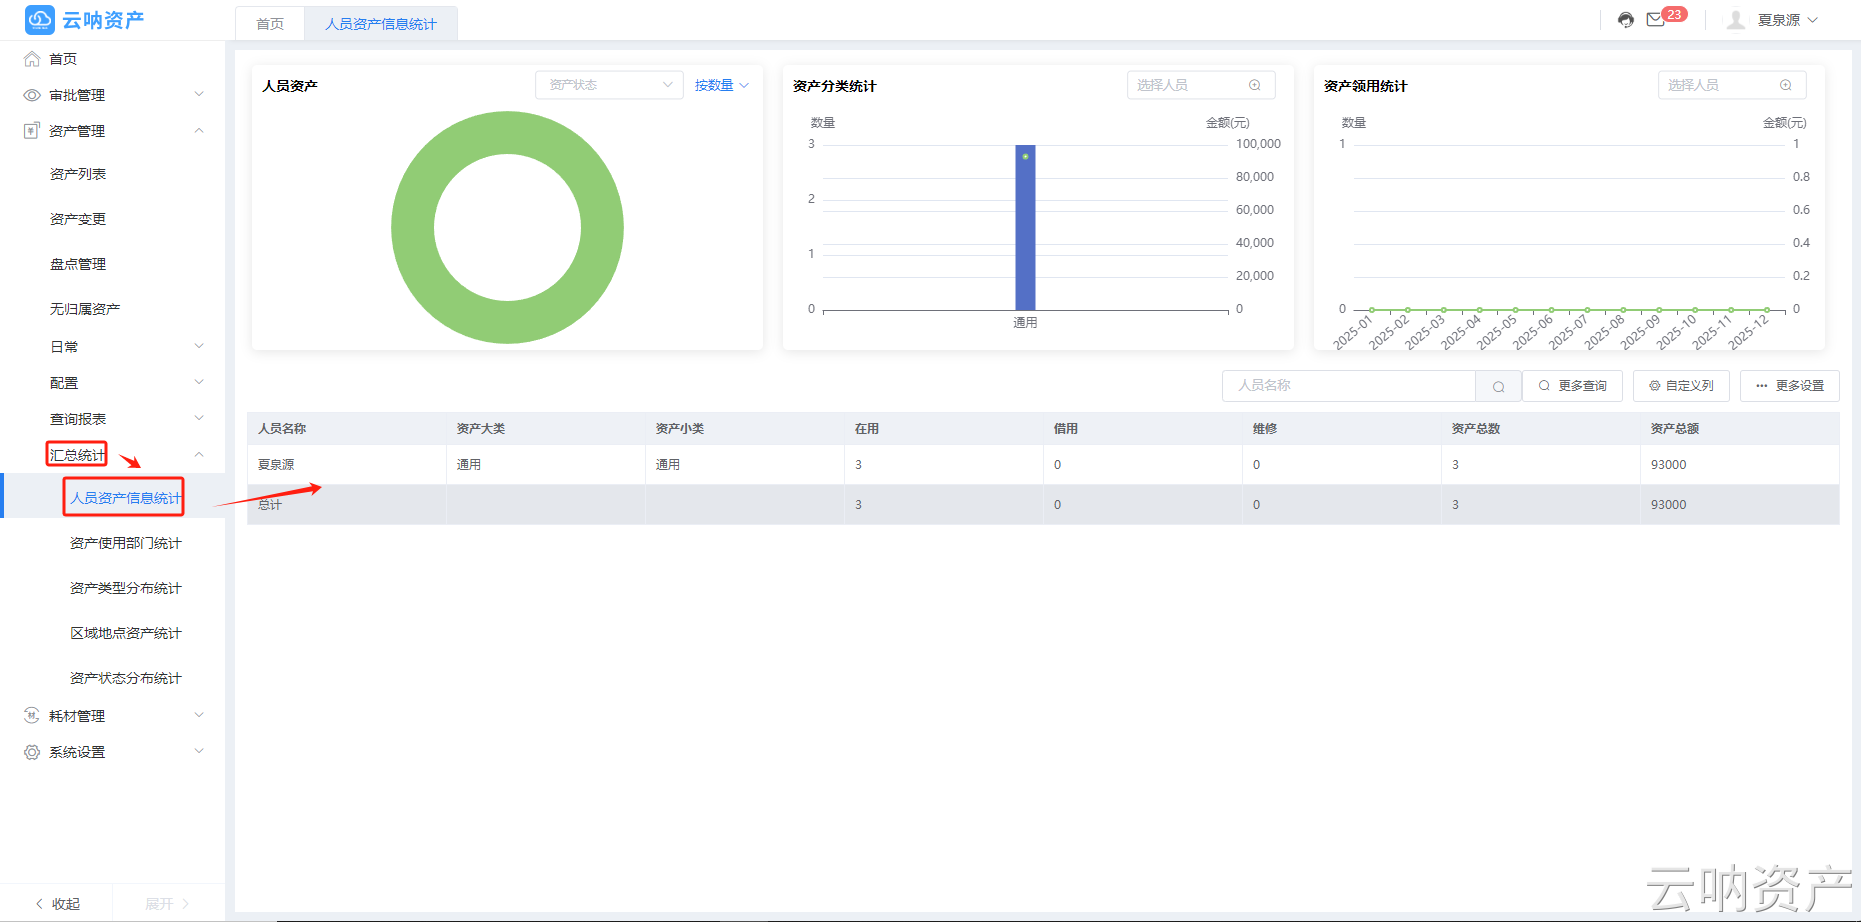Viewport: 1861px width, 922px height.
Task: Click search icon in 资产分类统计 选择人员 field
Action: coord(1255,85)
